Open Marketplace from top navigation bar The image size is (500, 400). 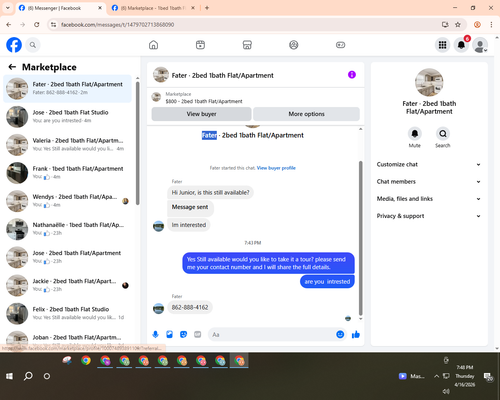click(x=247, y=45)
